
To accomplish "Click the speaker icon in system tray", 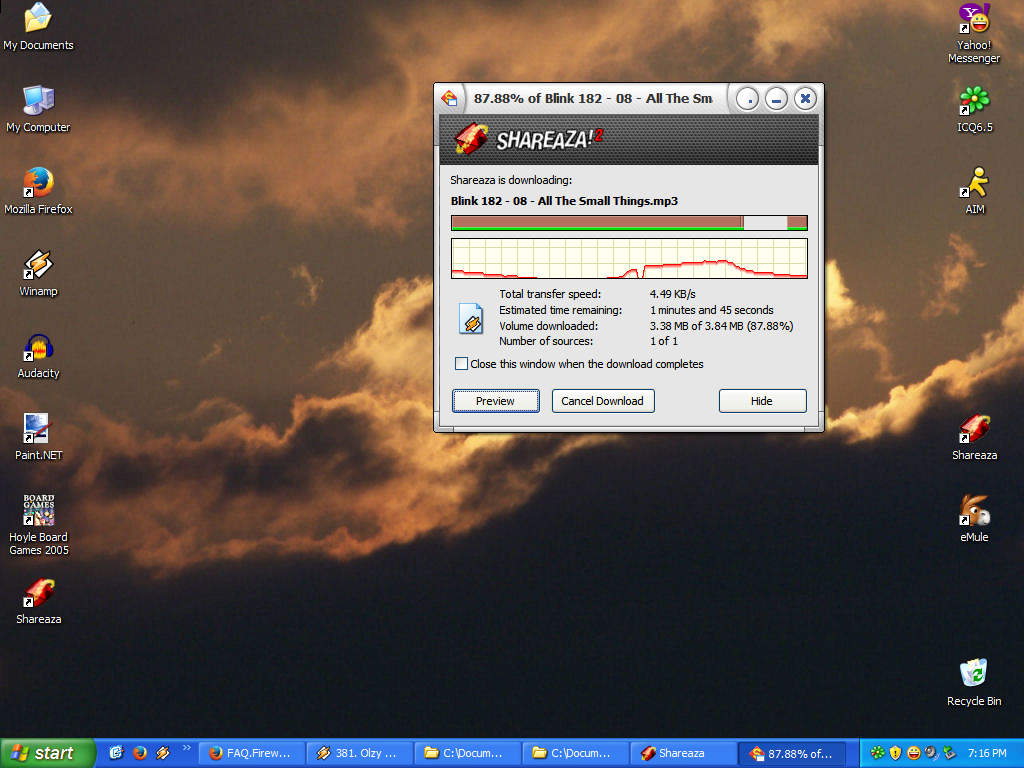I will point(931,753).
